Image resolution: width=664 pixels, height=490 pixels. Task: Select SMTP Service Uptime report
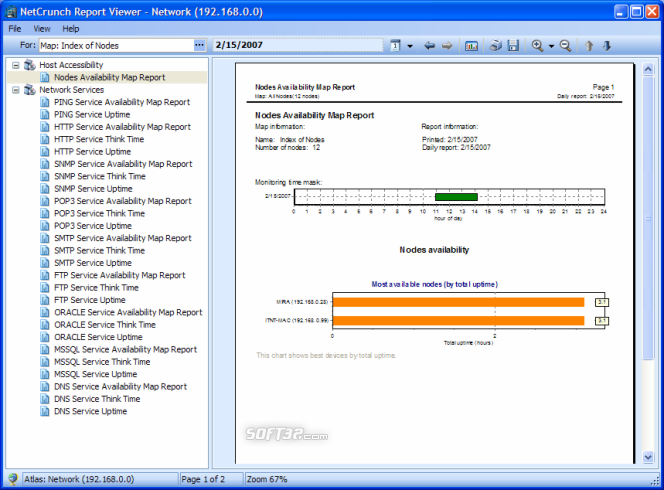(x=93, y=263)
